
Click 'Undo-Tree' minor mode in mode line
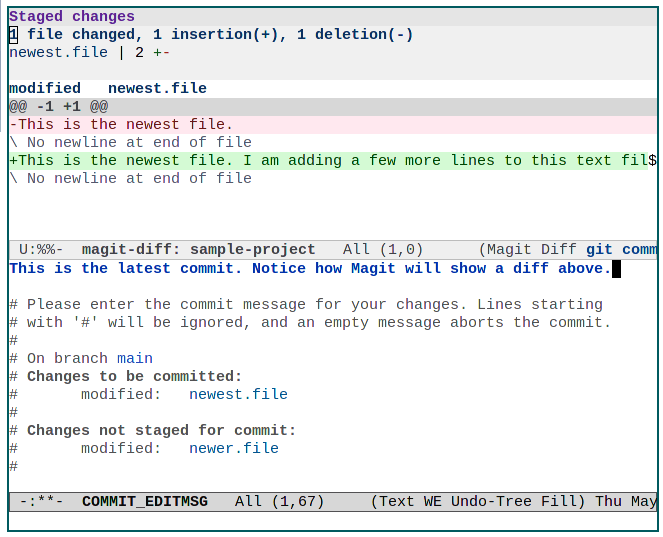tap(491, 501)
